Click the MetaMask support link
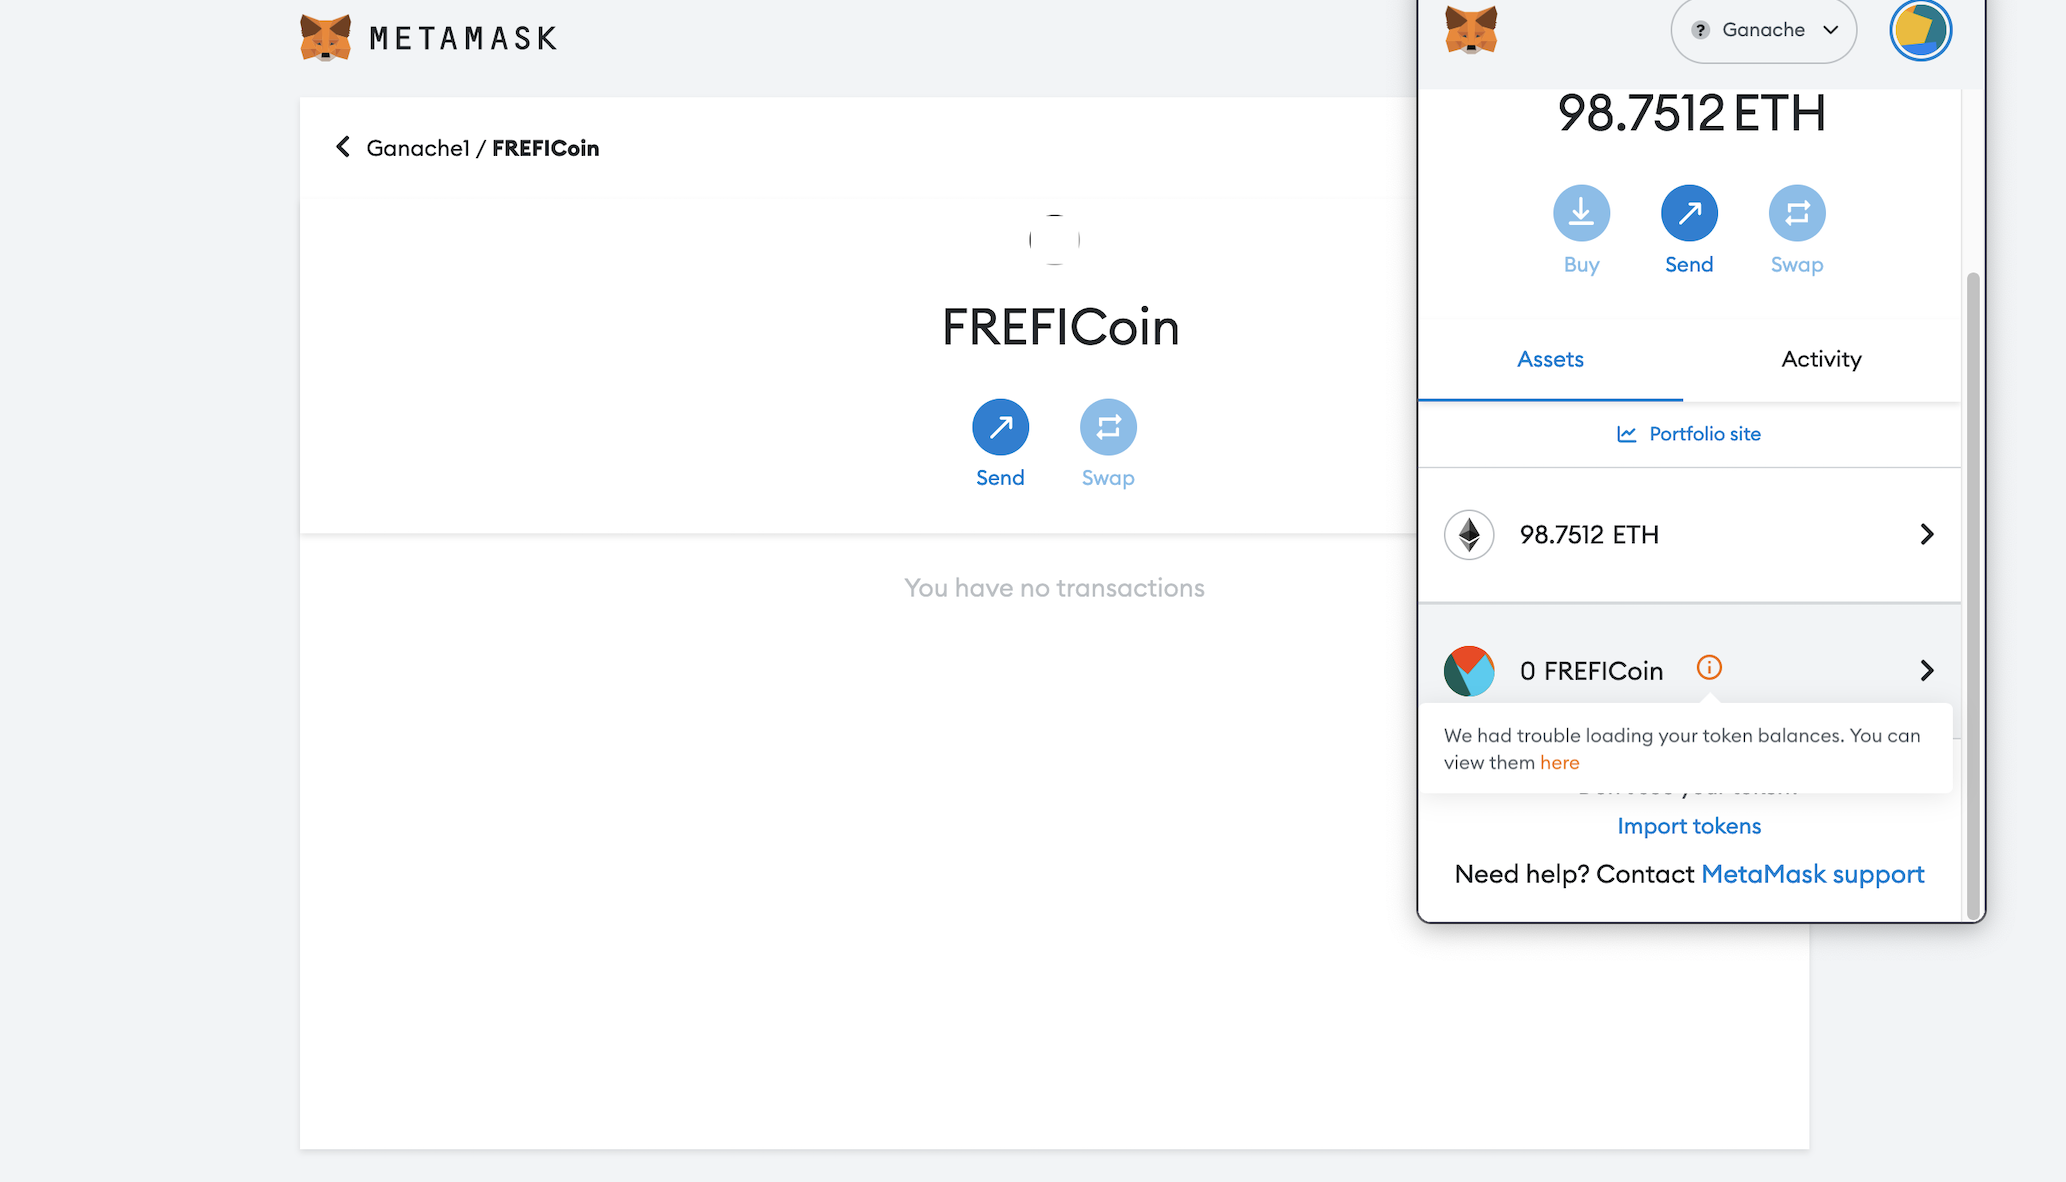 coord(1812,874)
